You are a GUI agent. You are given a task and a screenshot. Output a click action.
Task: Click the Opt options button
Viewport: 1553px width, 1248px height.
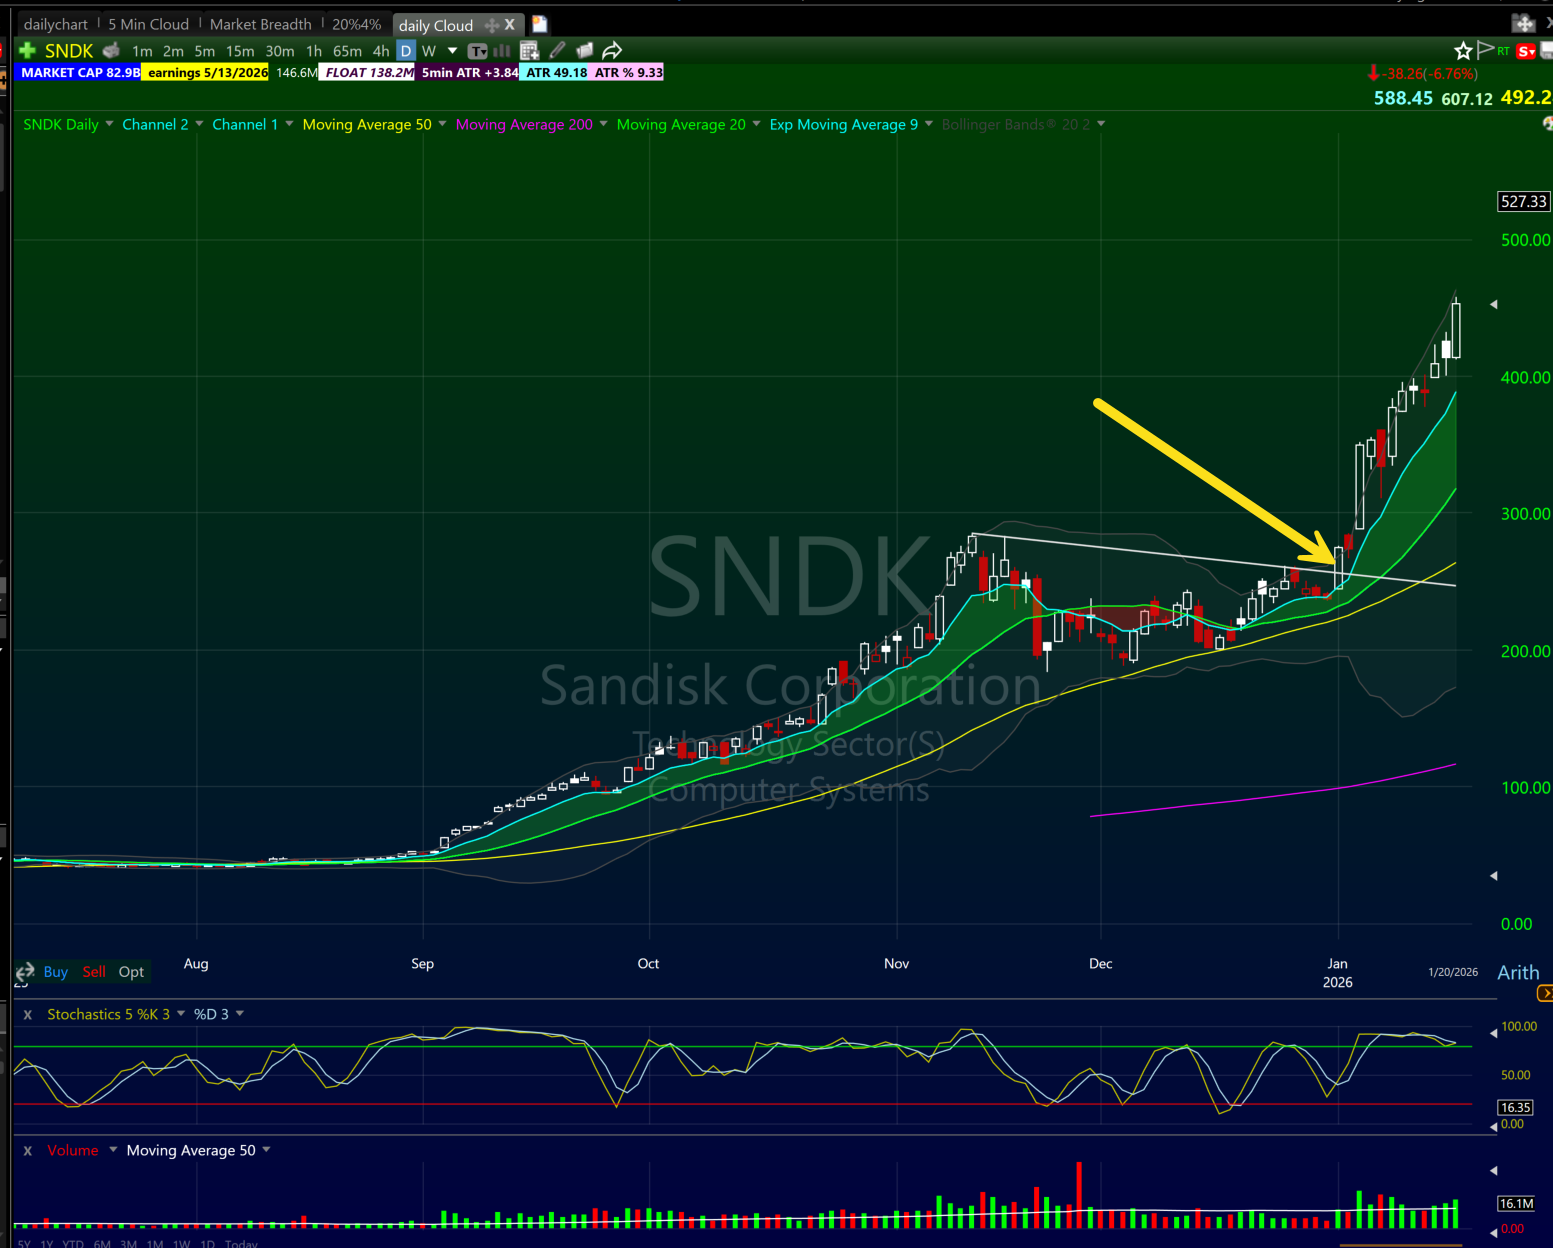tap(131, 972)
